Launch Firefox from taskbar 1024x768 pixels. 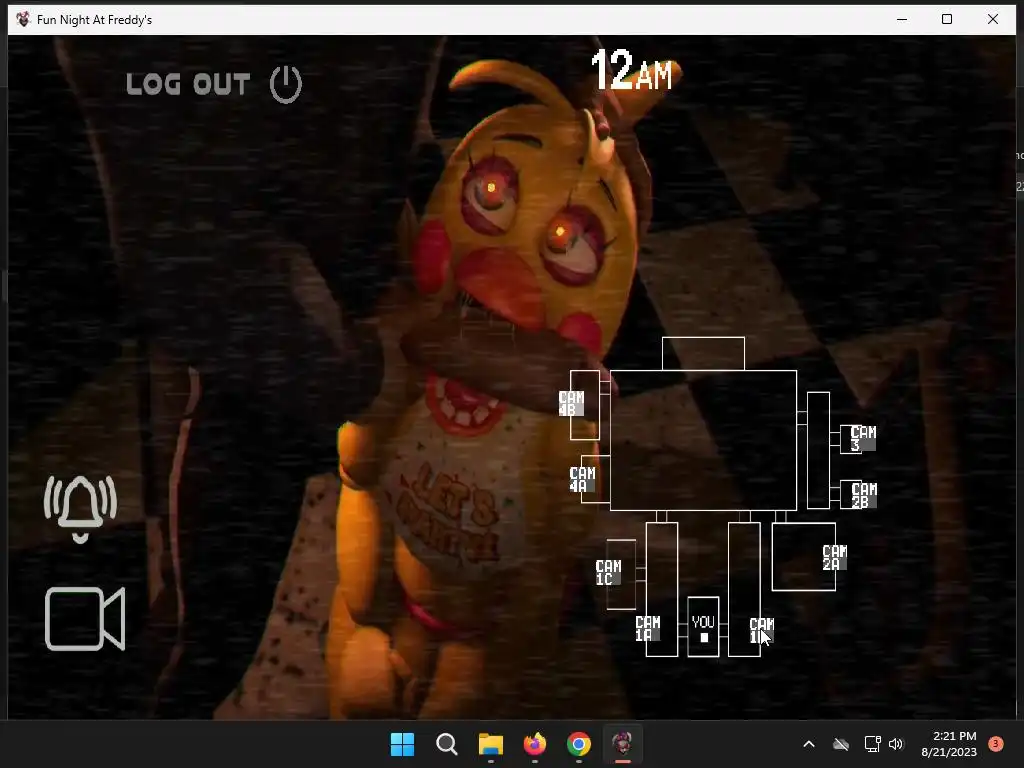[535, 744]
